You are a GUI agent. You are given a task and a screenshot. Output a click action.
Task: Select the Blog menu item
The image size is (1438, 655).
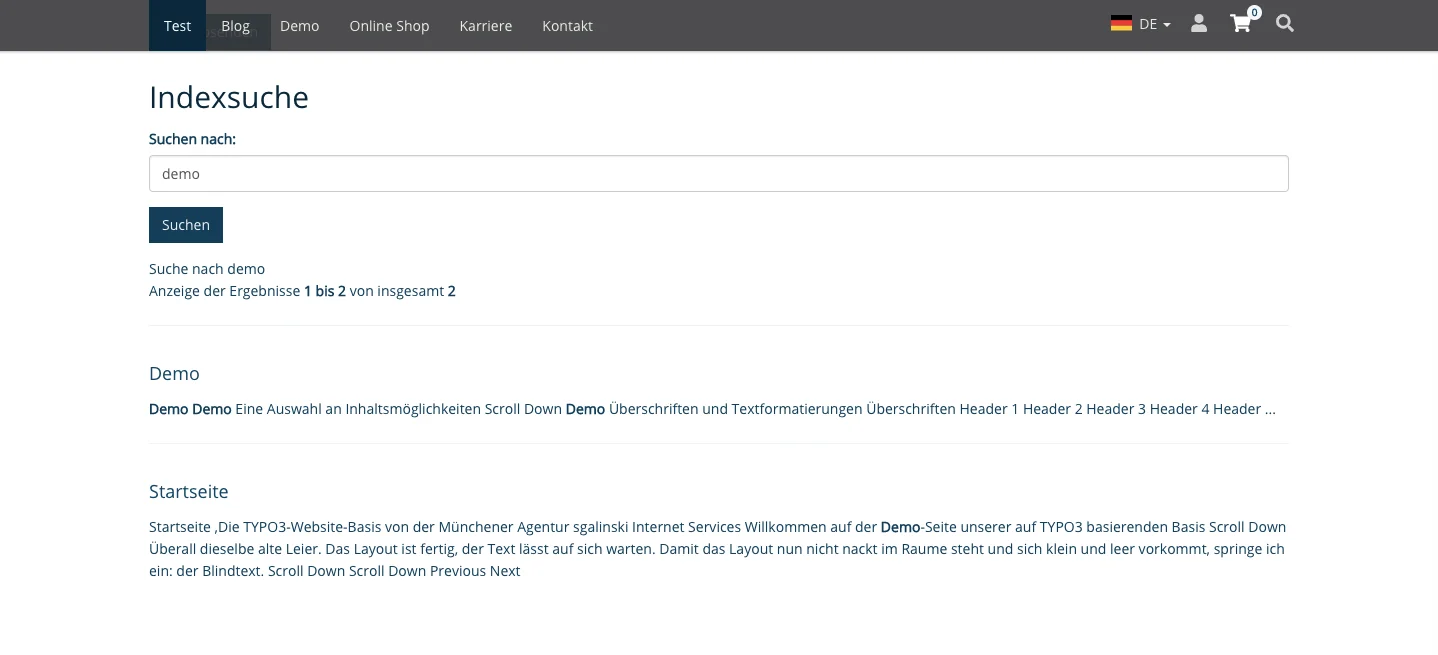point(235,26)
